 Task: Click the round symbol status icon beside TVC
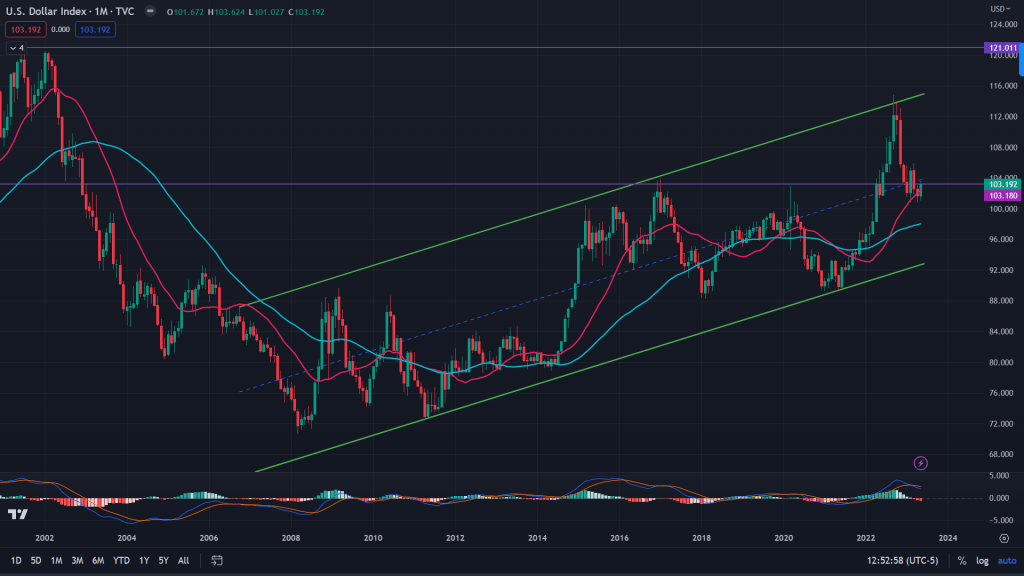click(149, 11)
